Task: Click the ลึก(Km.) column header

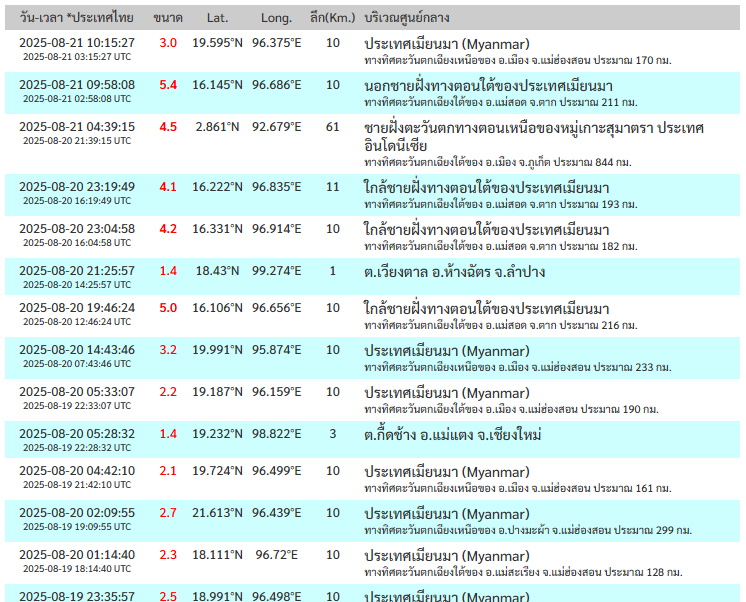Action: [333, 18]
